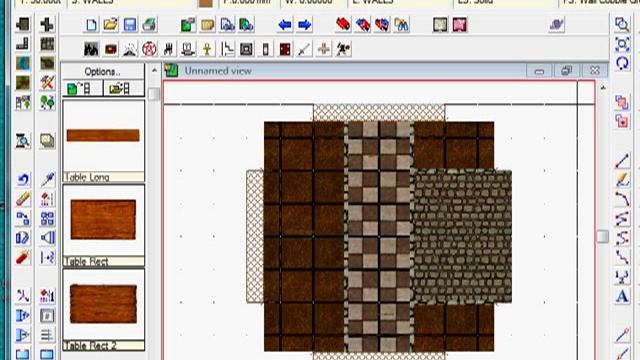Click the binoculars icon over a folder
This screenshot has width=640, height=360.
tap(402, 25)
